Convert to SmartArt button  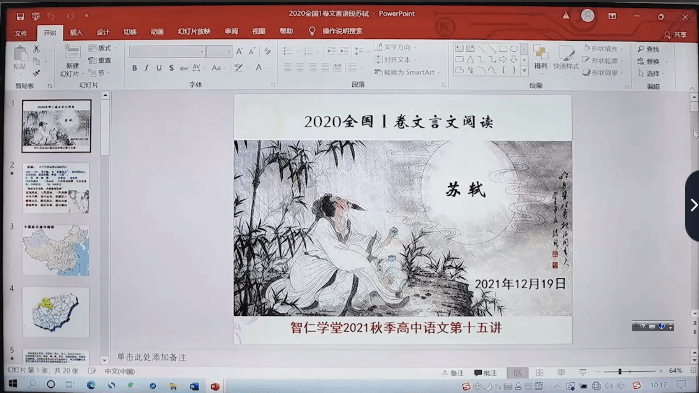pyautogui.click(x=407, y=72)
